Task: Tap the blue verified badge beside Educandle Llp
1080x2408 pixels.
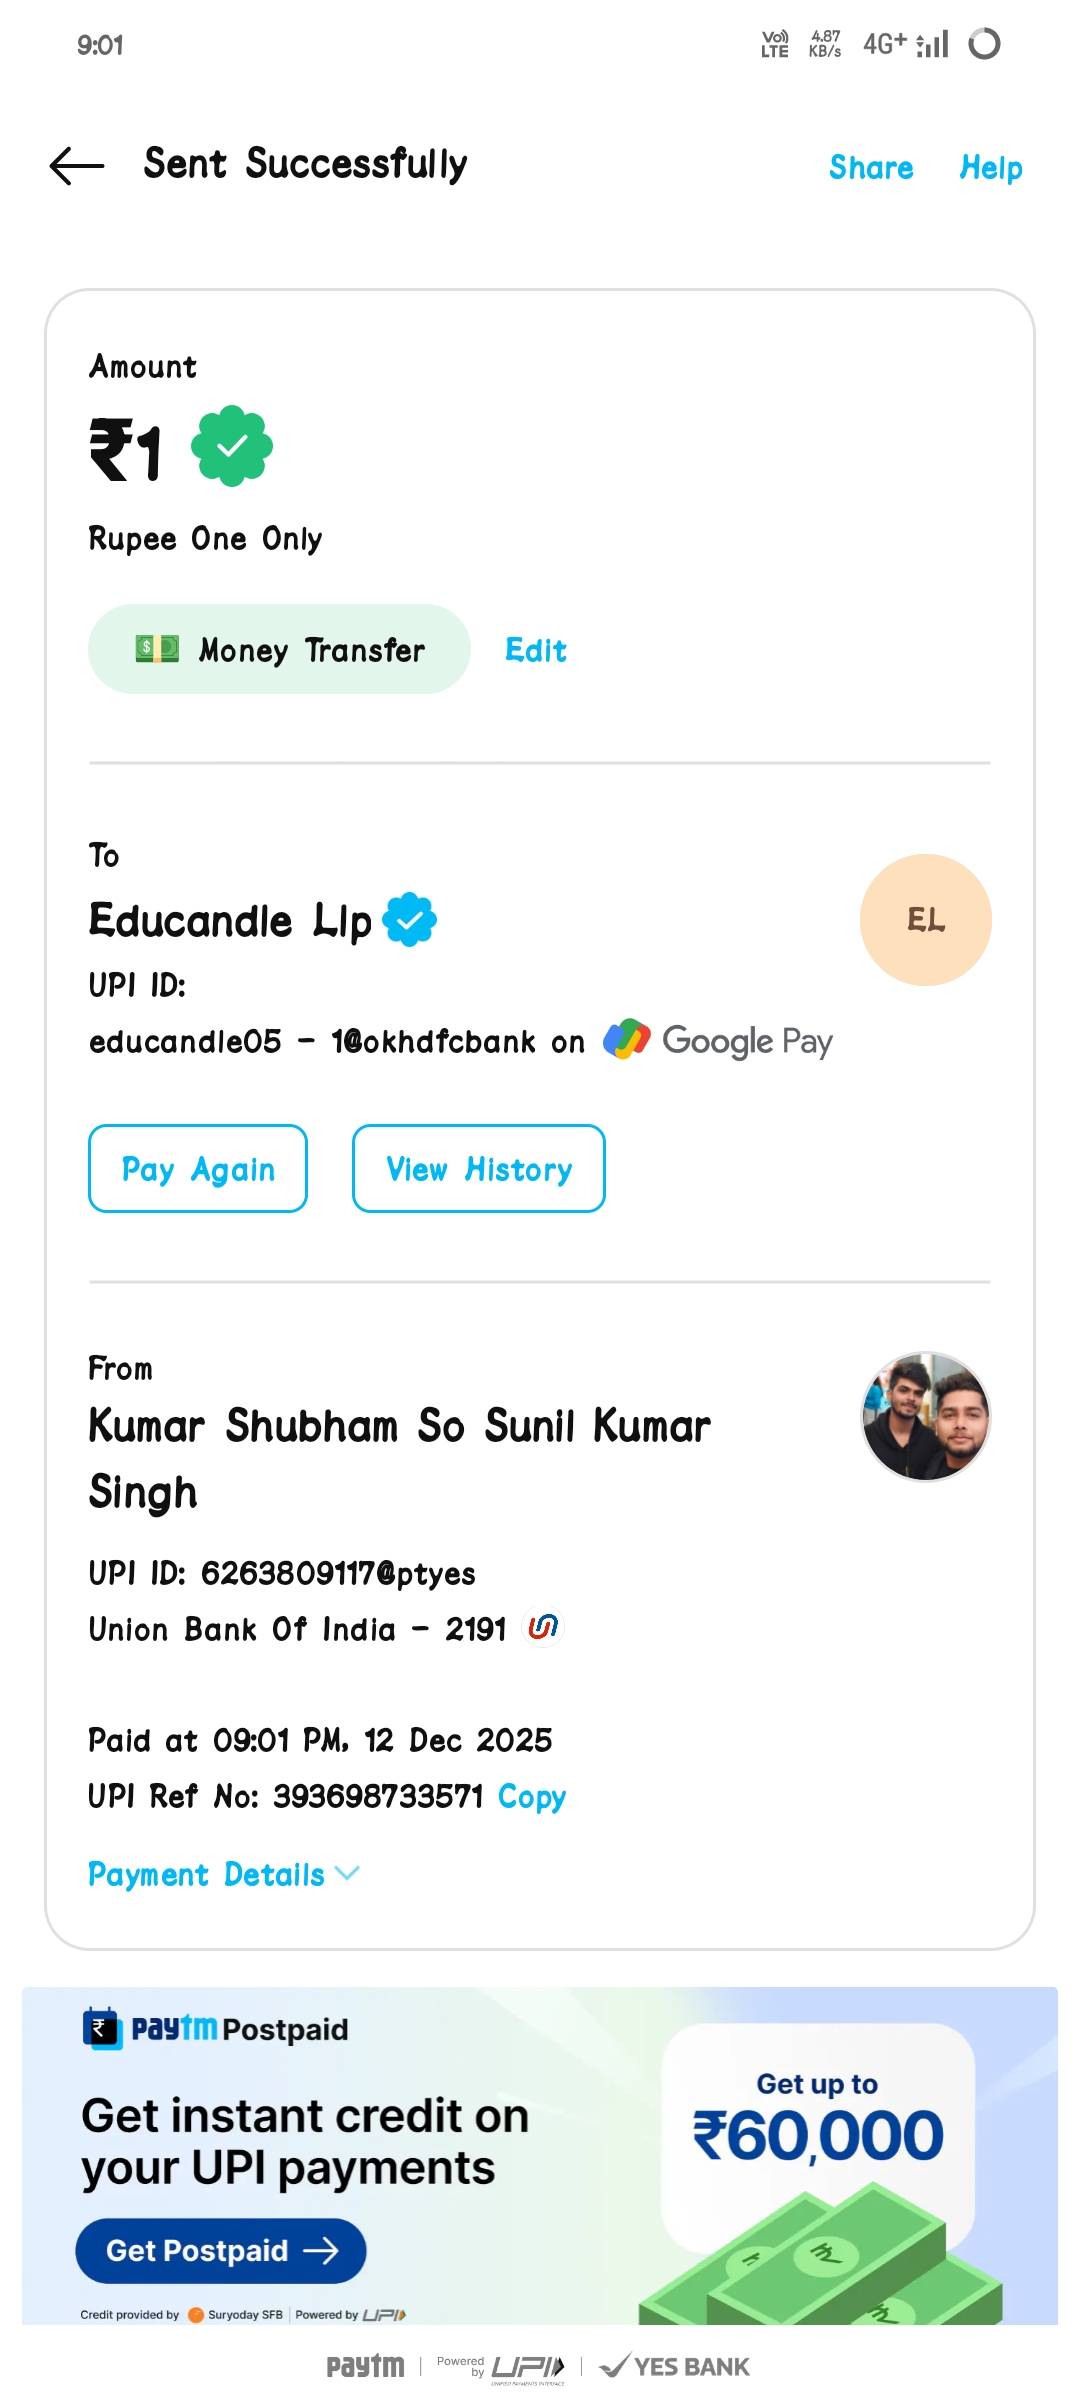Action: [x=410, y=920]
